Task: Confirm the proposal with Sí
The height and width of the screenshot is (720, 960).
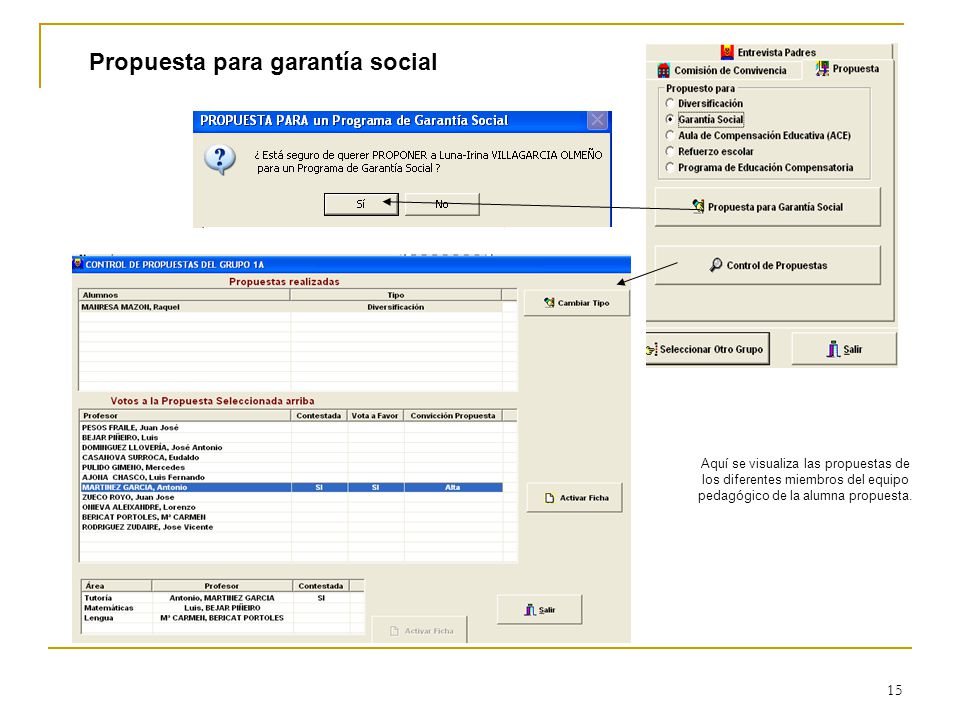Action: pos(361,204)
